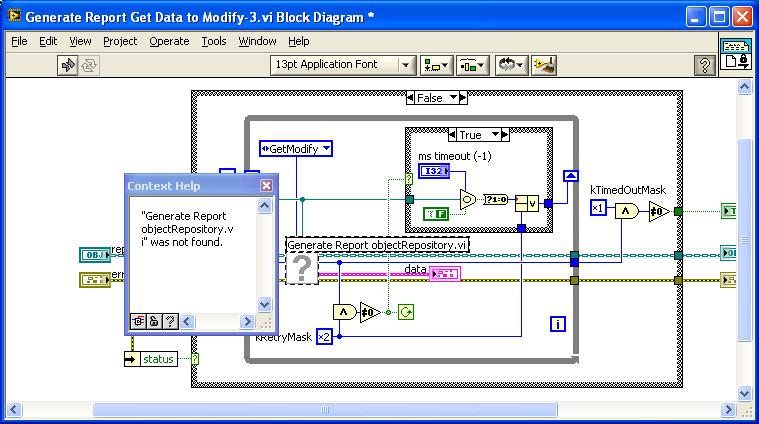Toggle the Context Help lock button

click(154, 321)
